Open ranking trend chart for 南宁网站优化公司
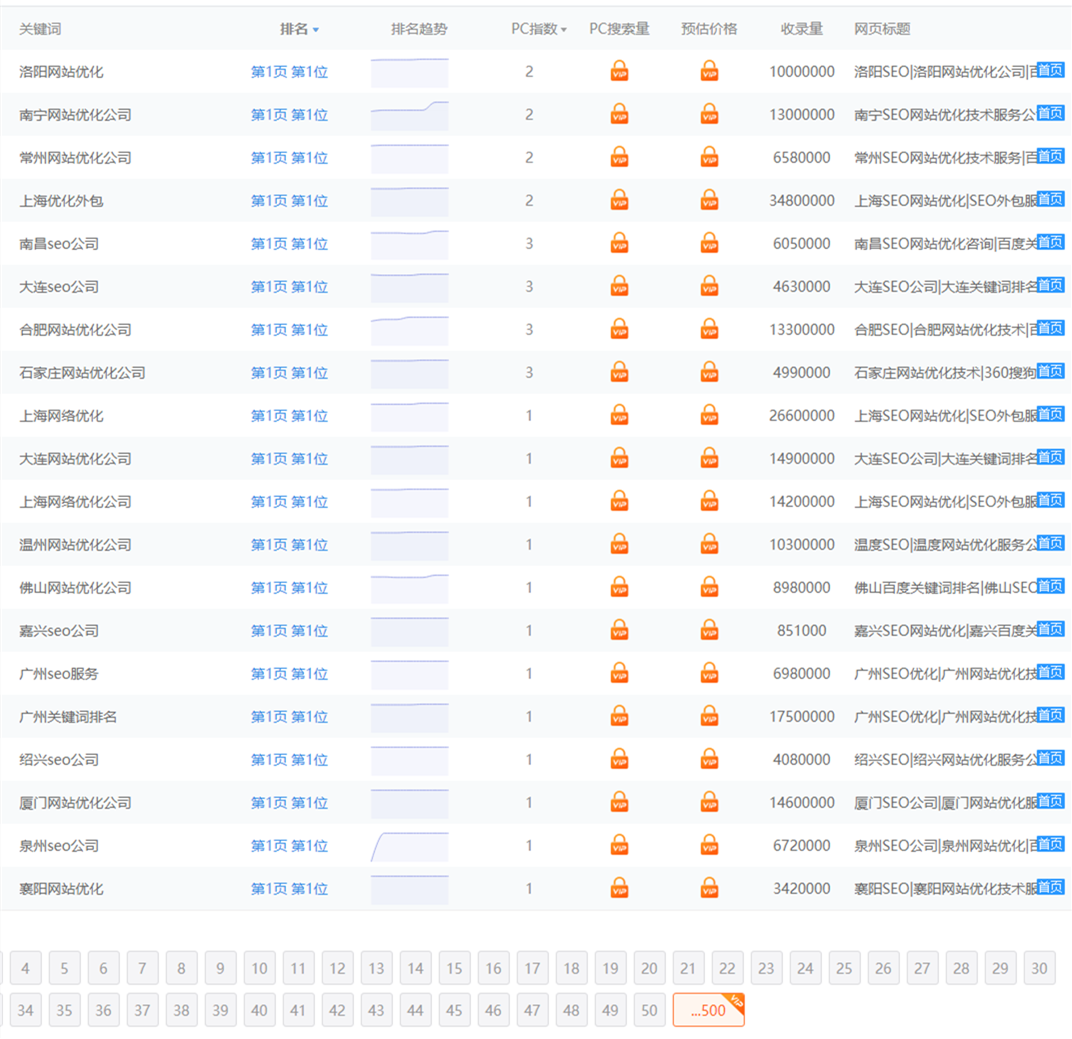The image size is (1072, 1039). tap(409, 115)
